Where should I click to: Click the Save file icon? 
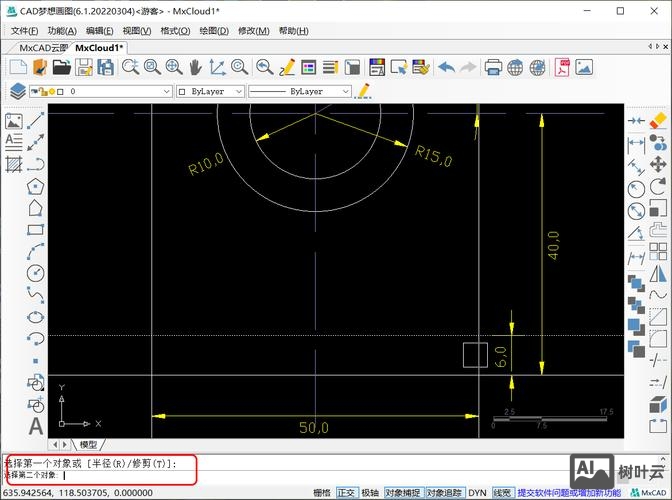84,68
